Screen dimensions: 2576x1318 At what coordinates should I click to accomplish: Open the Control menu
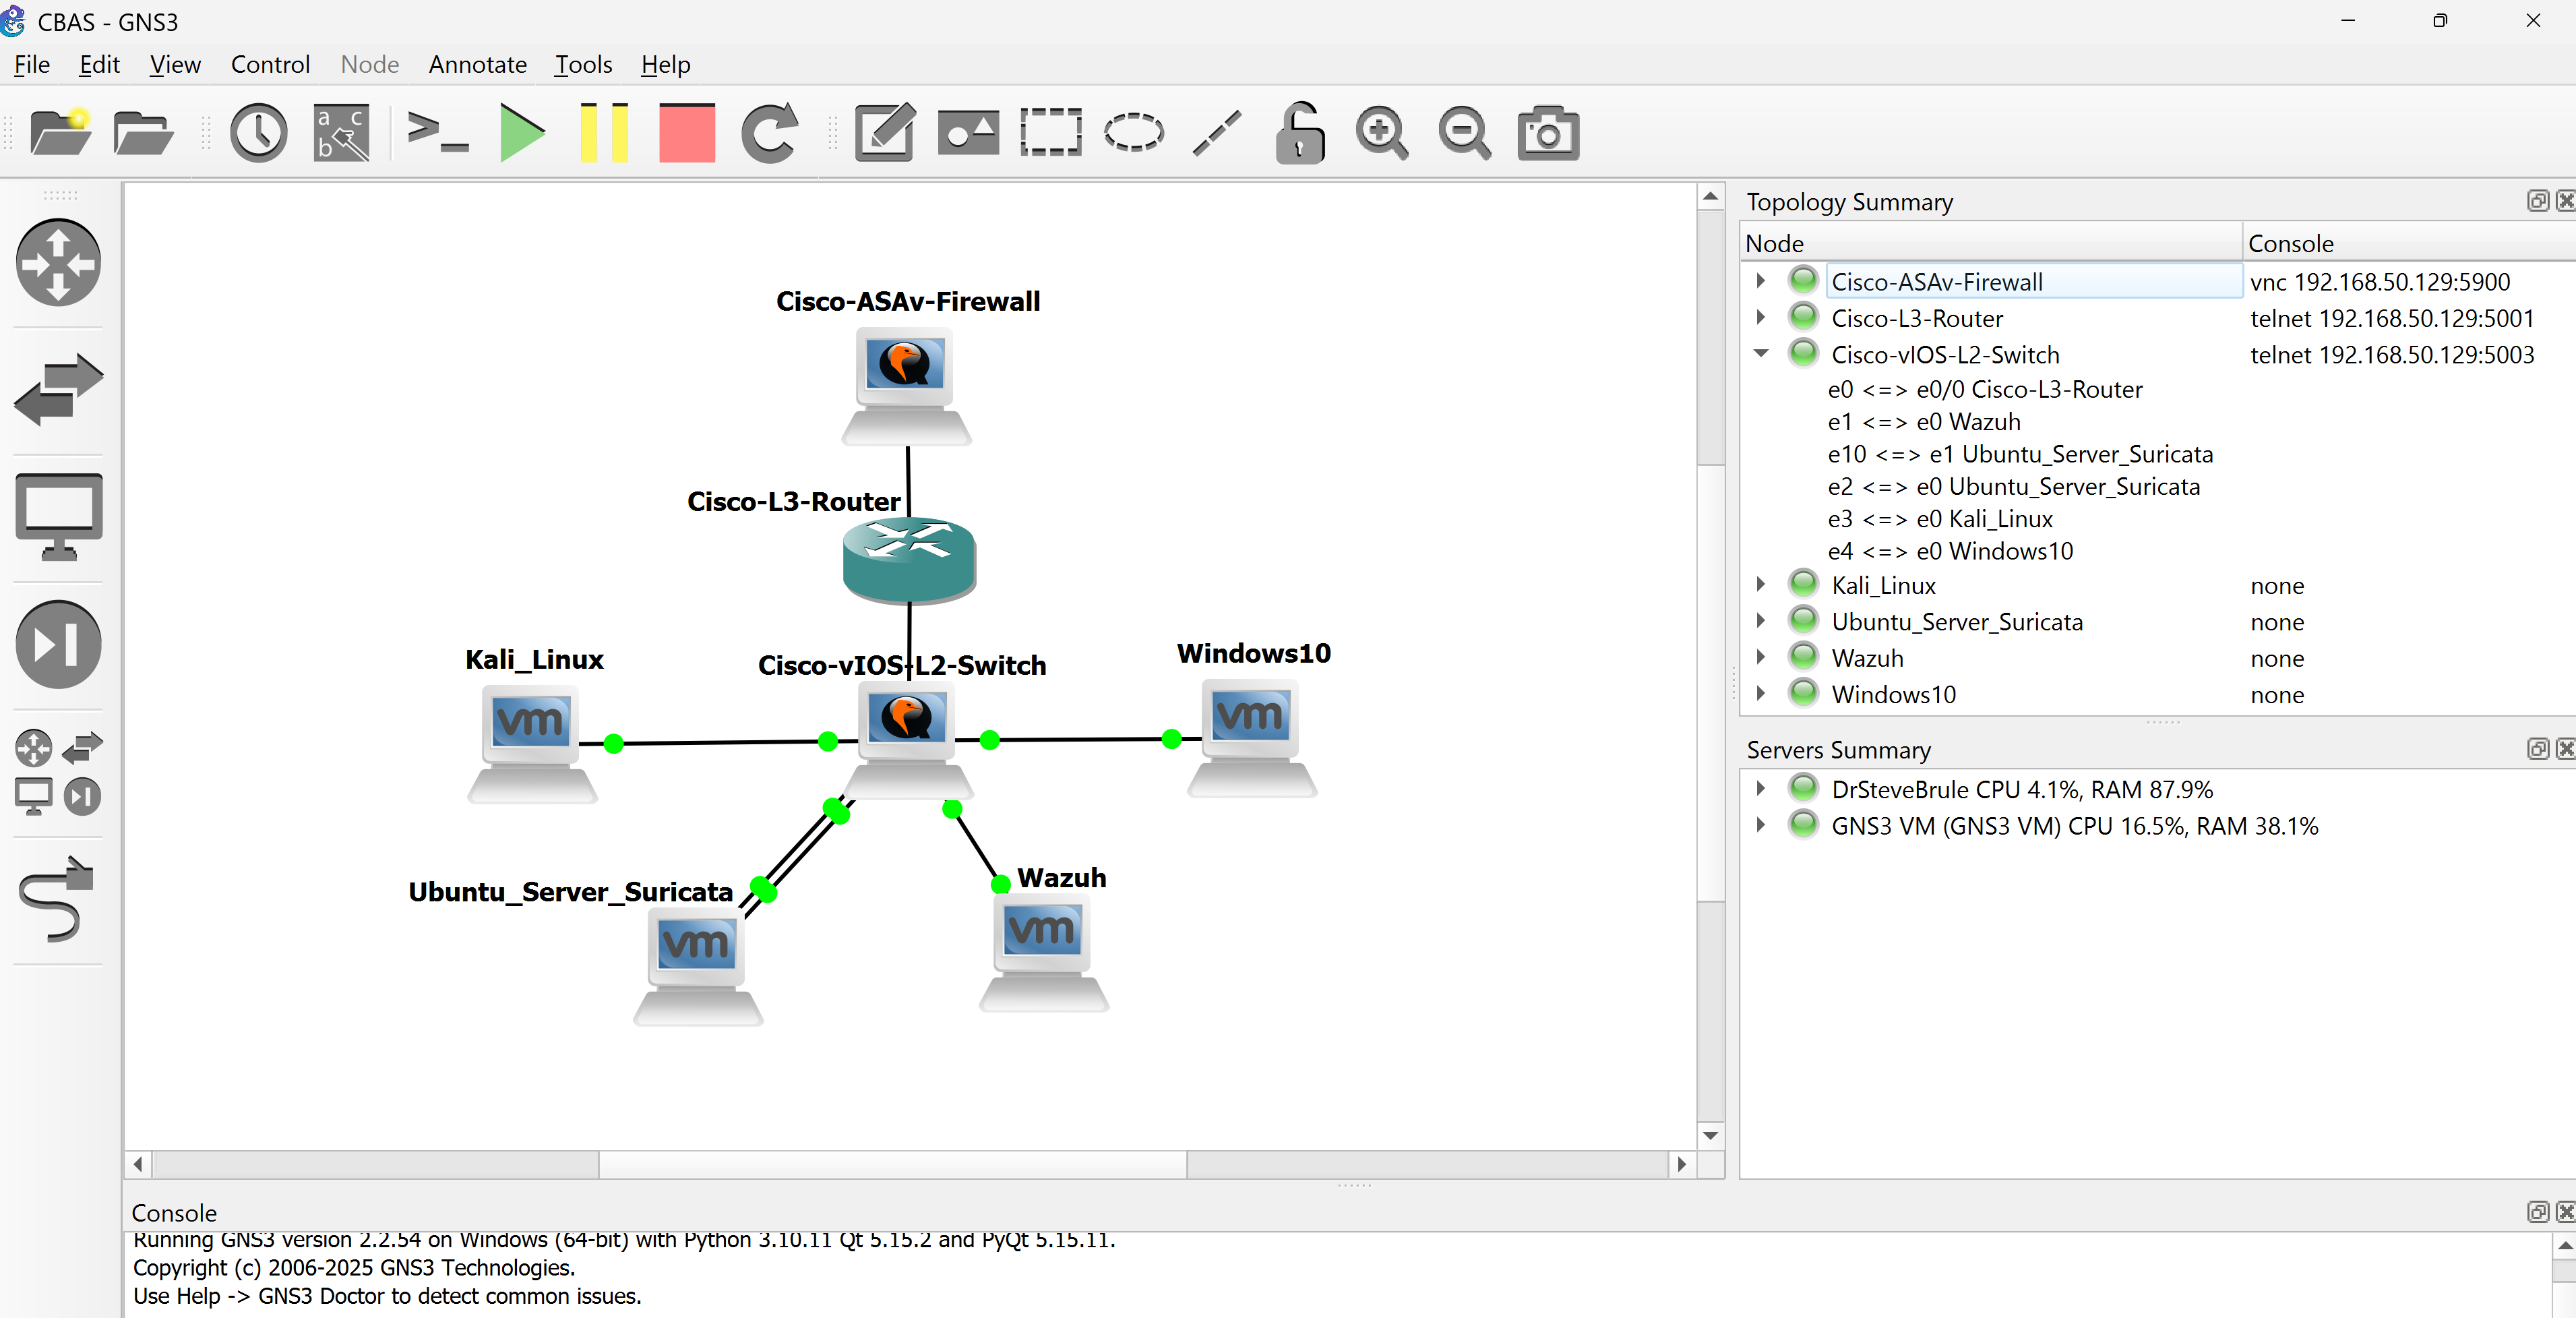click(x=270, y=64)
